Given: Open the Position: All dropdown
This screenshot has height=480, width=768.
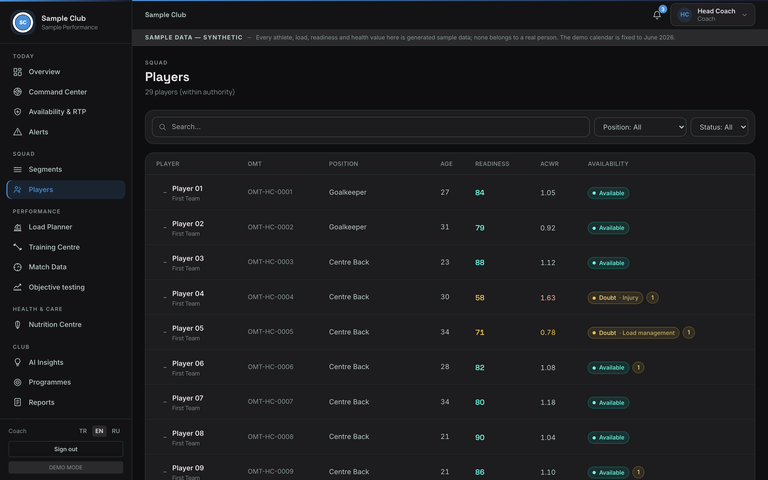Looking at the screenshot, I should tap(640, 127).
